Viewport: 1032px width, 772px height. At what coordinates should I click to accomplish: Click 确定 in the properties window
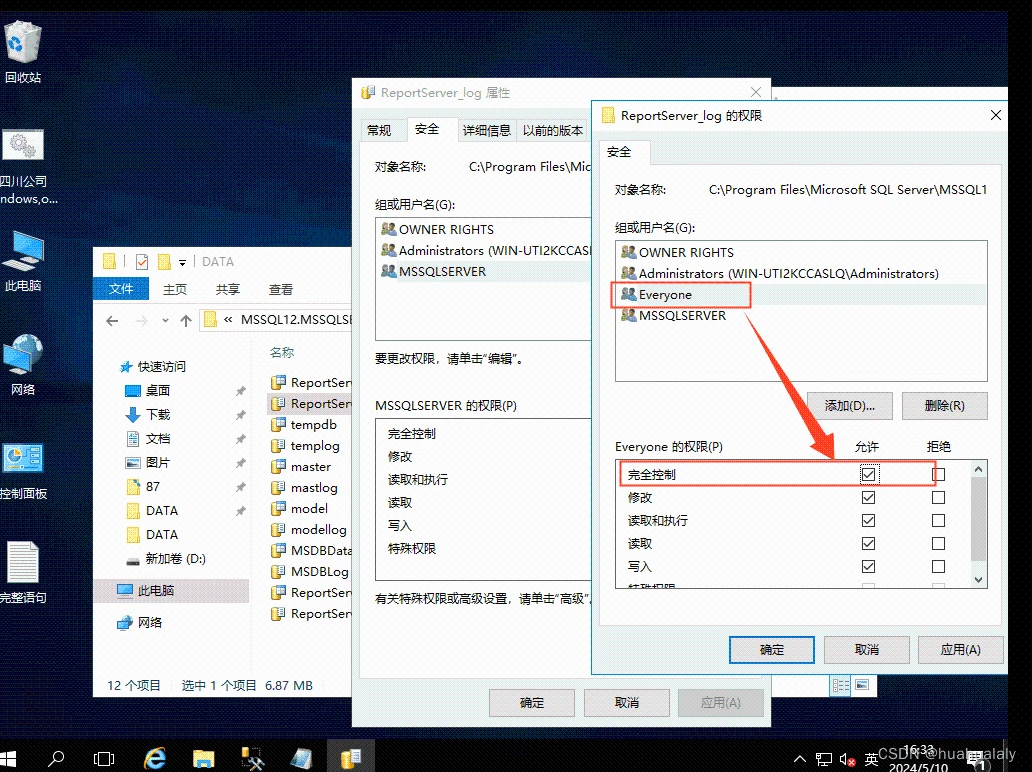[x=532, y=703]
